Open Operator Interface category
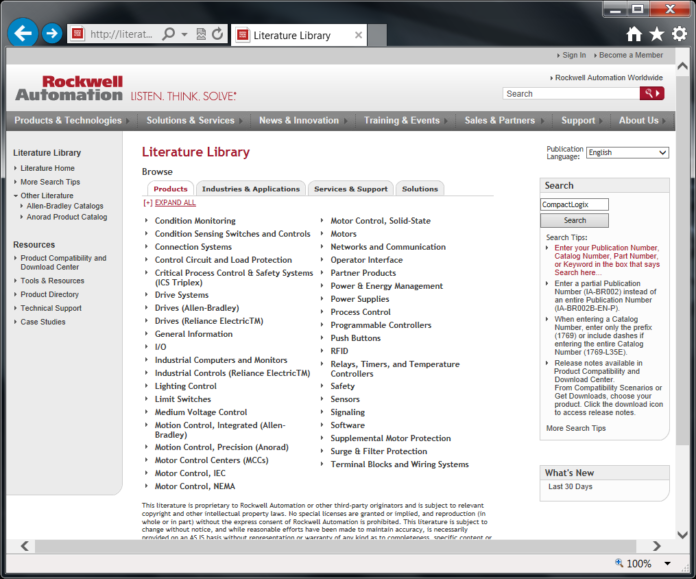The image size is (696, 579). [366, 260]
